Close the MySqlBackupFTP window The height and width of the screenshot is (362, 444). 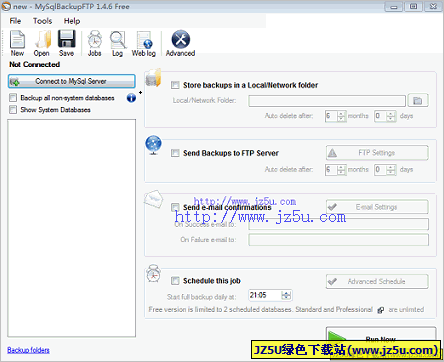433,6
